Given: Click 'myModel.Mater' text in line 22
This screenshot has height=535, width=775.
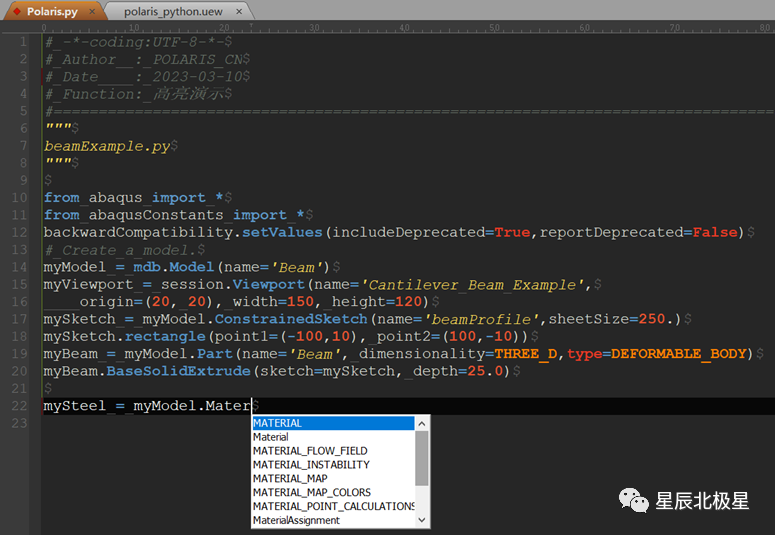Looking at the screenshot, I should click(x=192, y=406).
